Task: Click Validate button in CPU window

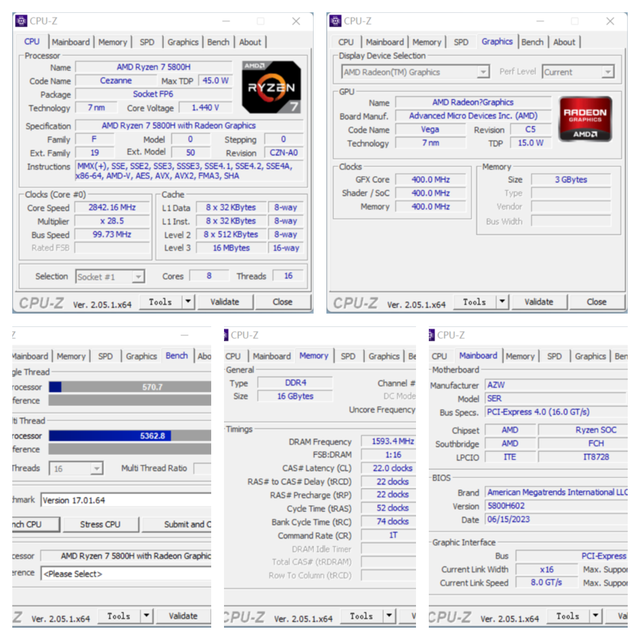Action: pos(224,302)
